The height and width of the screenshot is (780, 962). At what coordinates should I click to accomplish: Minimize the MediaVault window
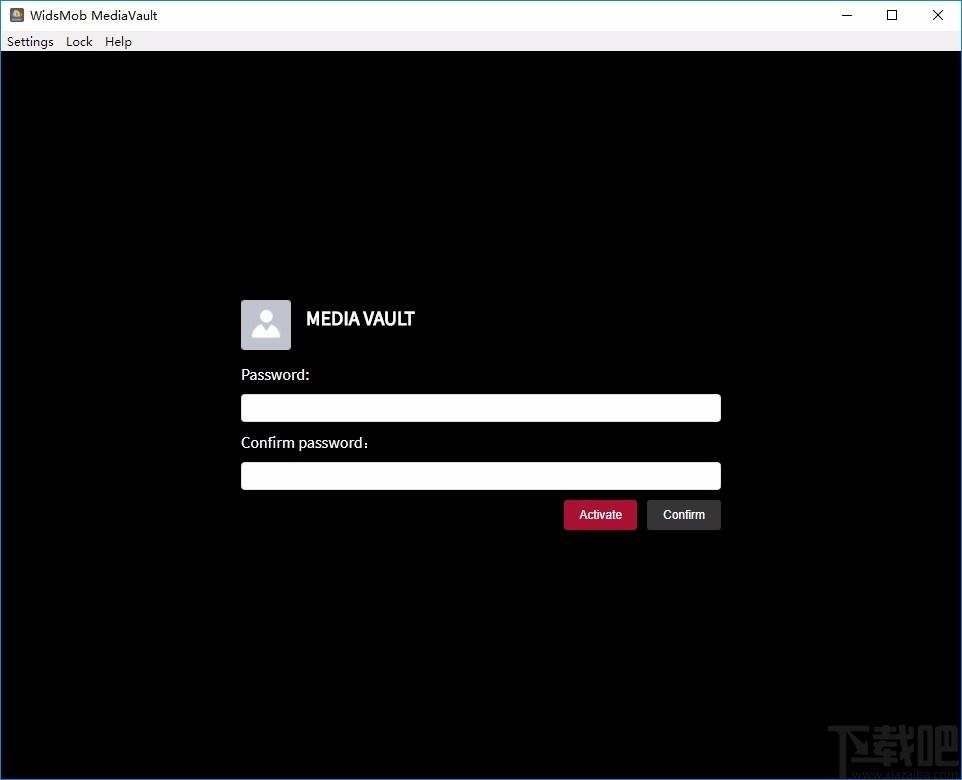coord(847,15)
